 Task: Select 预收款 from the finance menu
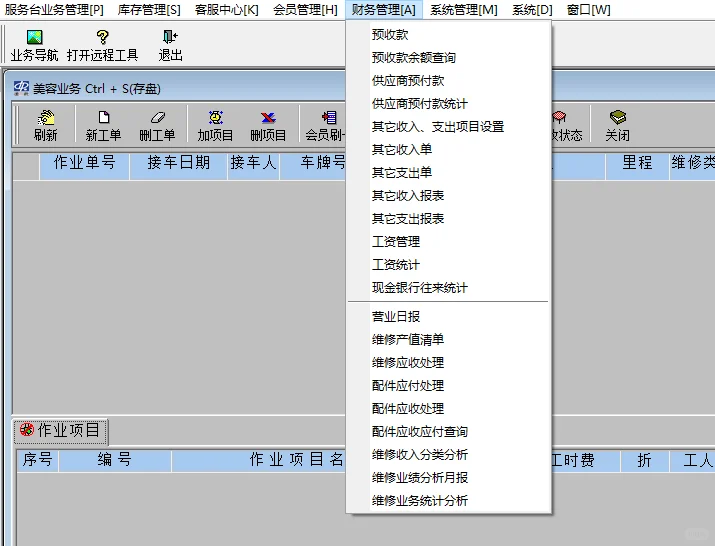pyautogui.click(x=449, y=35)
